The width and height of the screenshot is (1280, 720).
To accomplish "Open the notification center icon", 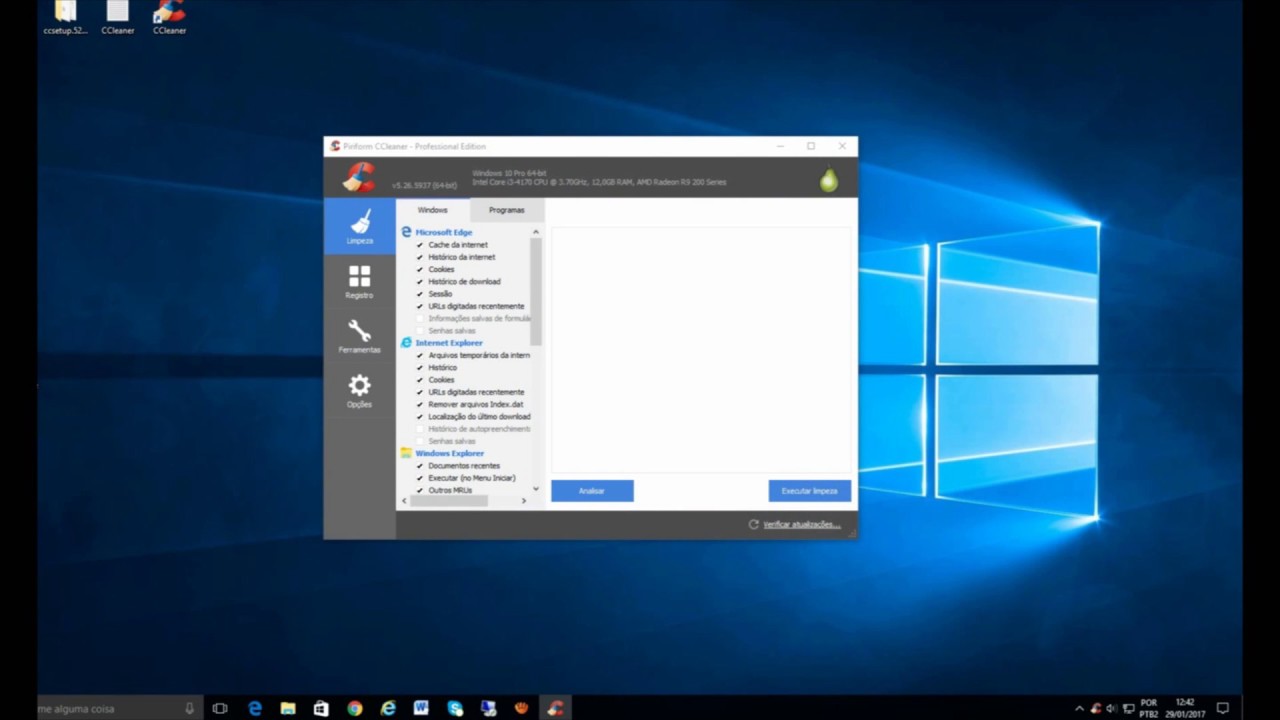I will click(x=1222, y=708).
